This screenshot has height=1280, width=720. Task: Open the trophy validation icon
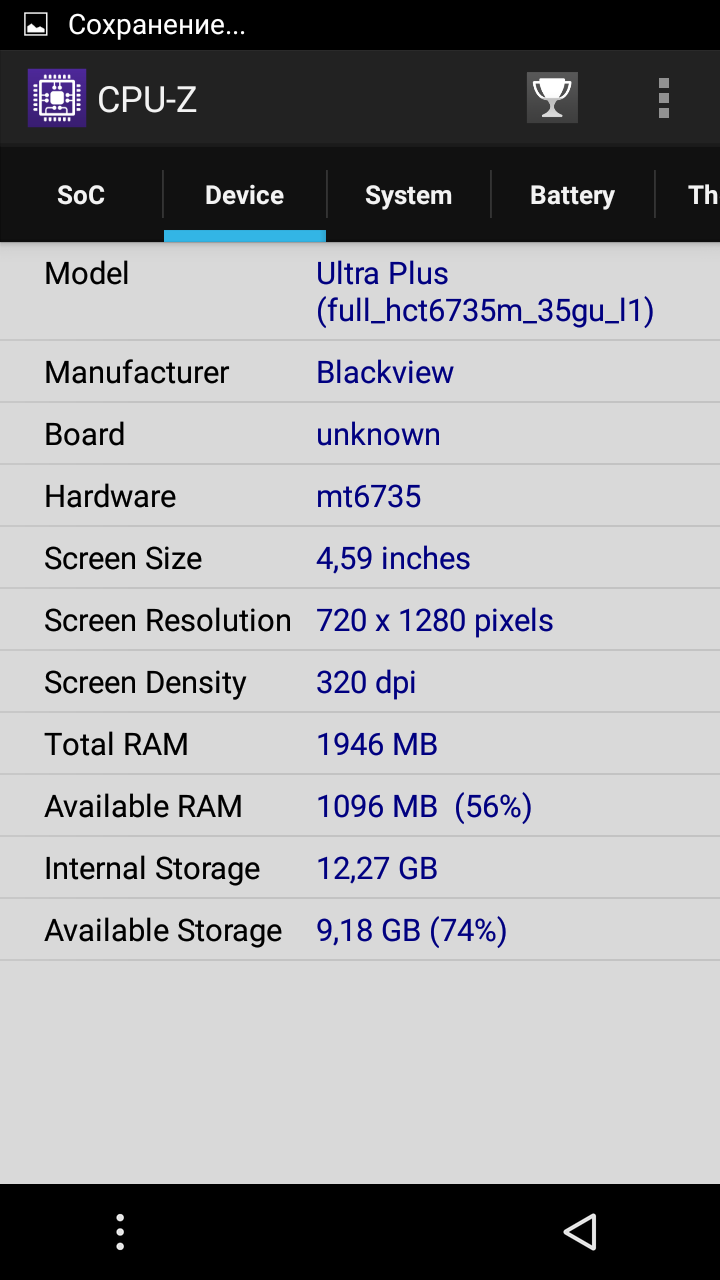point(552,98)
